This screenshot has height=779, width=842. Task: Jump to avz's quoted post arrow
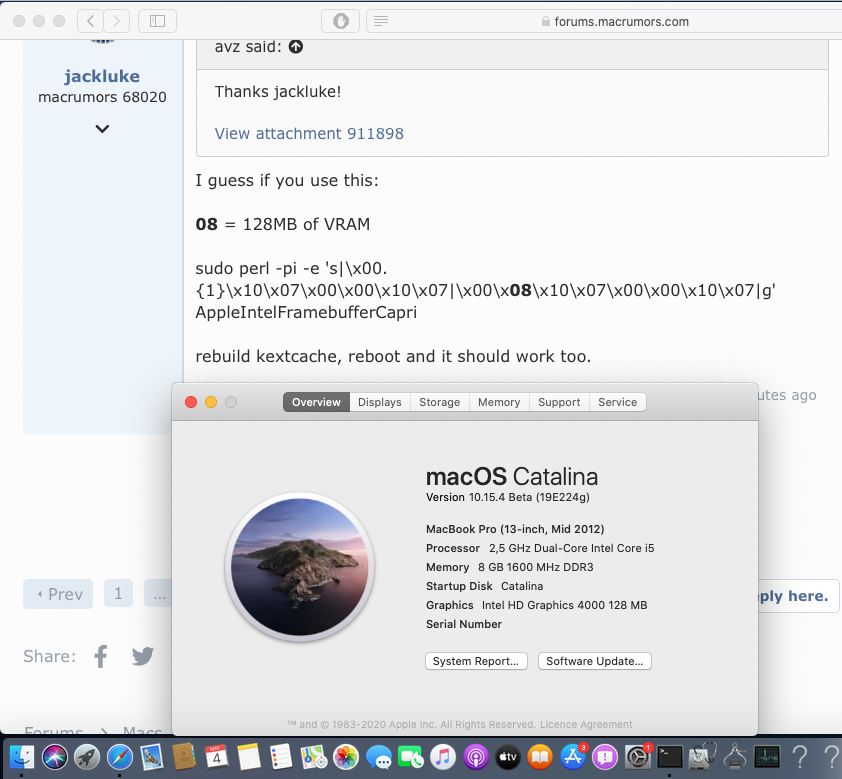tap(296, 47)
